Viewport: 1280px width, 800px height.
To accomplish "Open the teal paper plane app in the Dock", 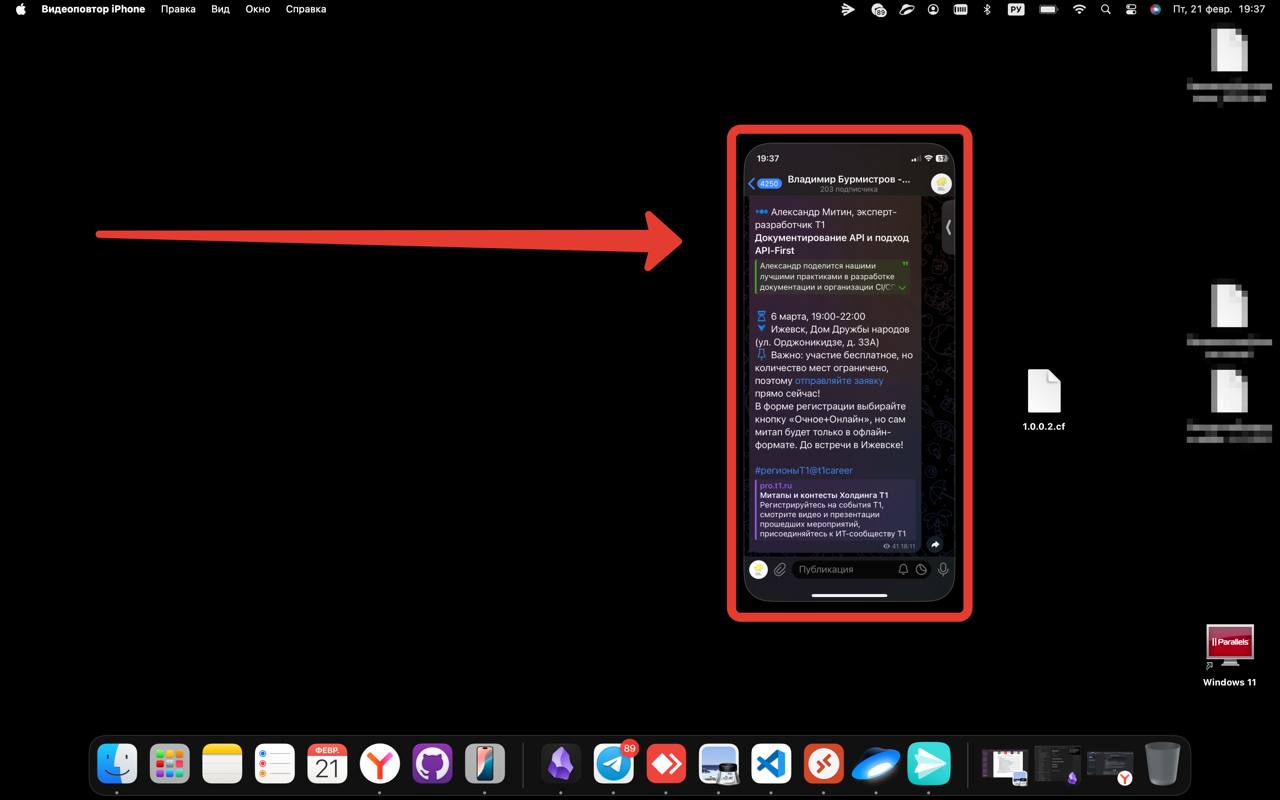I will click(x=929, y=765).
